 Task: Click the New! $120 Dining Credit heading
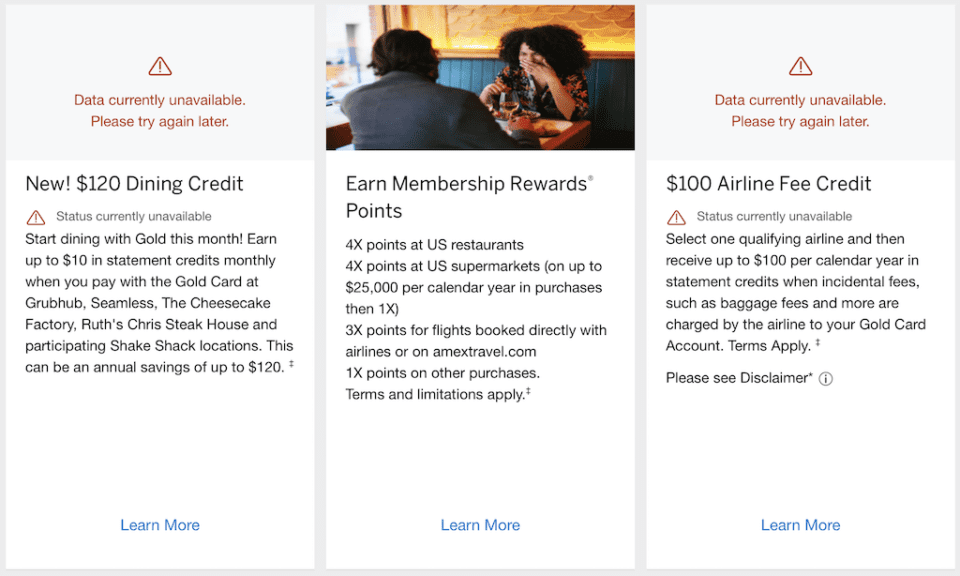[134, 183]
